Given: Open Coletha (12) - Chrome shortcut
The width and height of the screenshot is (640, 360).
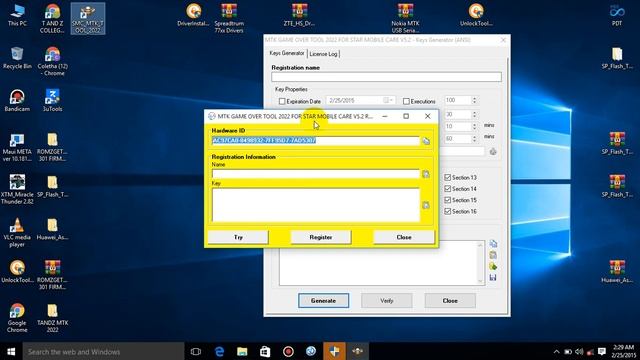Looking at the screenshot, I should click(52, 61).
